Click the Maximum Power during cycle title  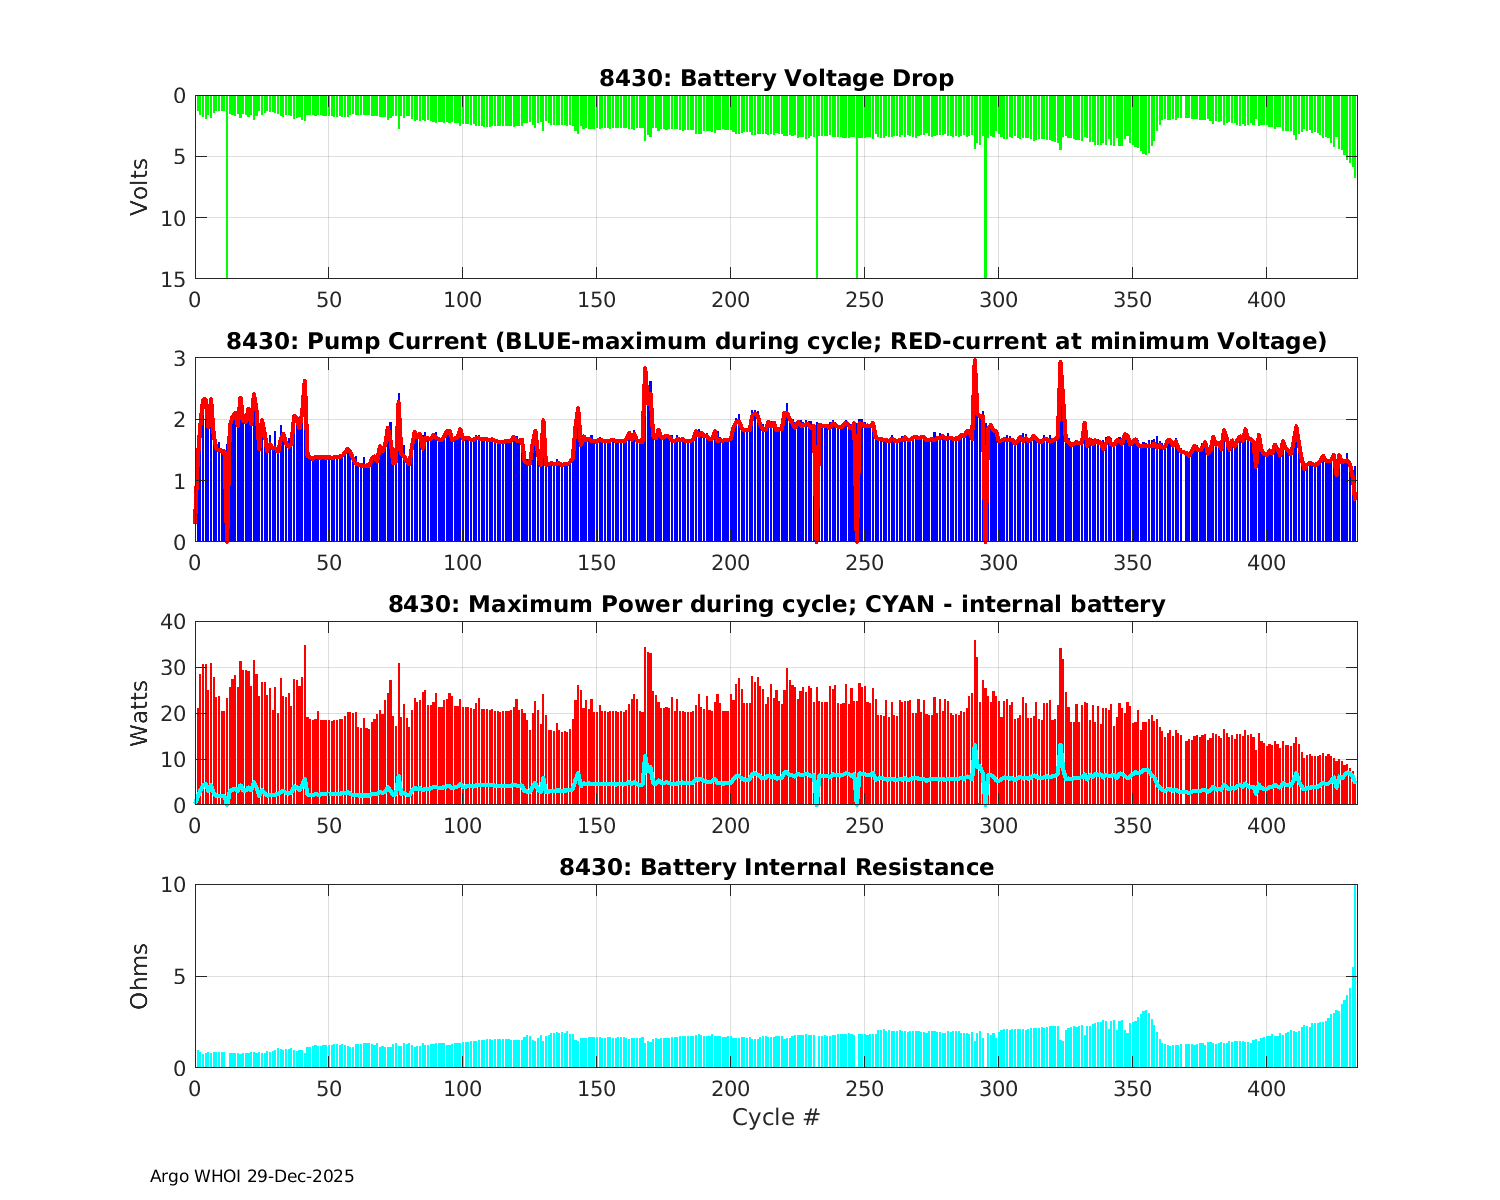(776, 604)
